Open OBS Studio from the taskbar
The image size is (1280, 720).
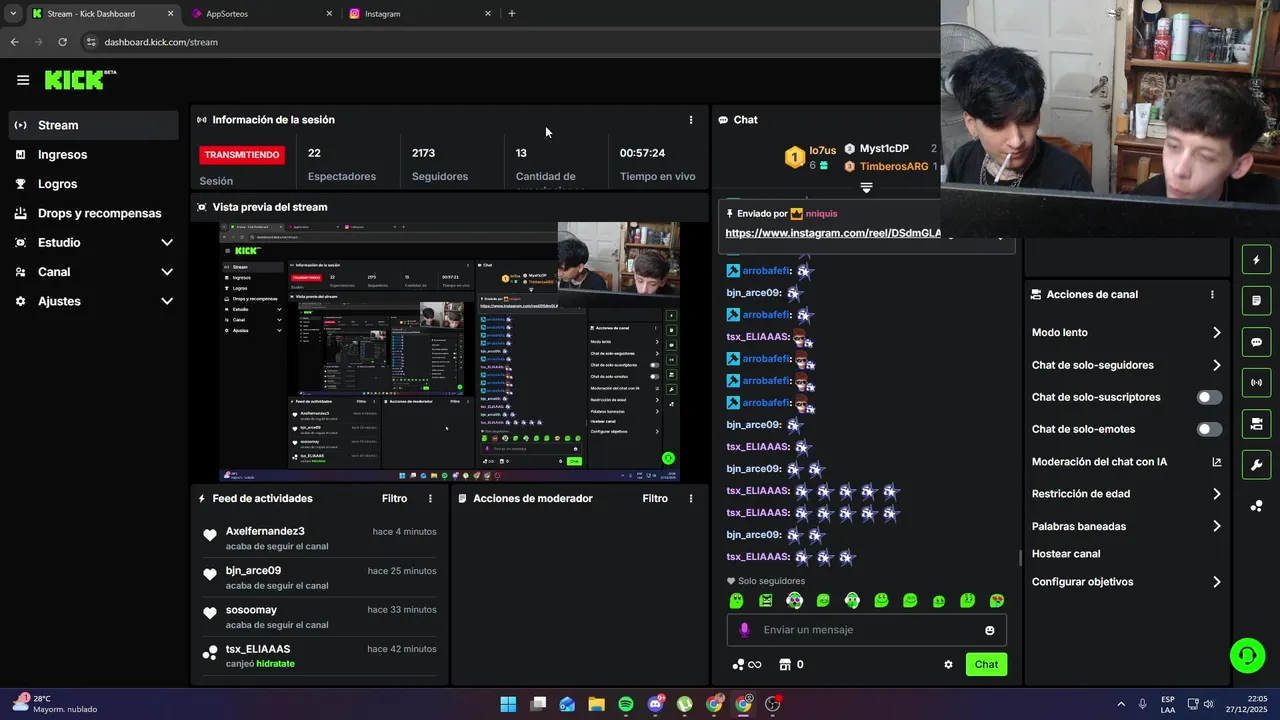[772, 704]
